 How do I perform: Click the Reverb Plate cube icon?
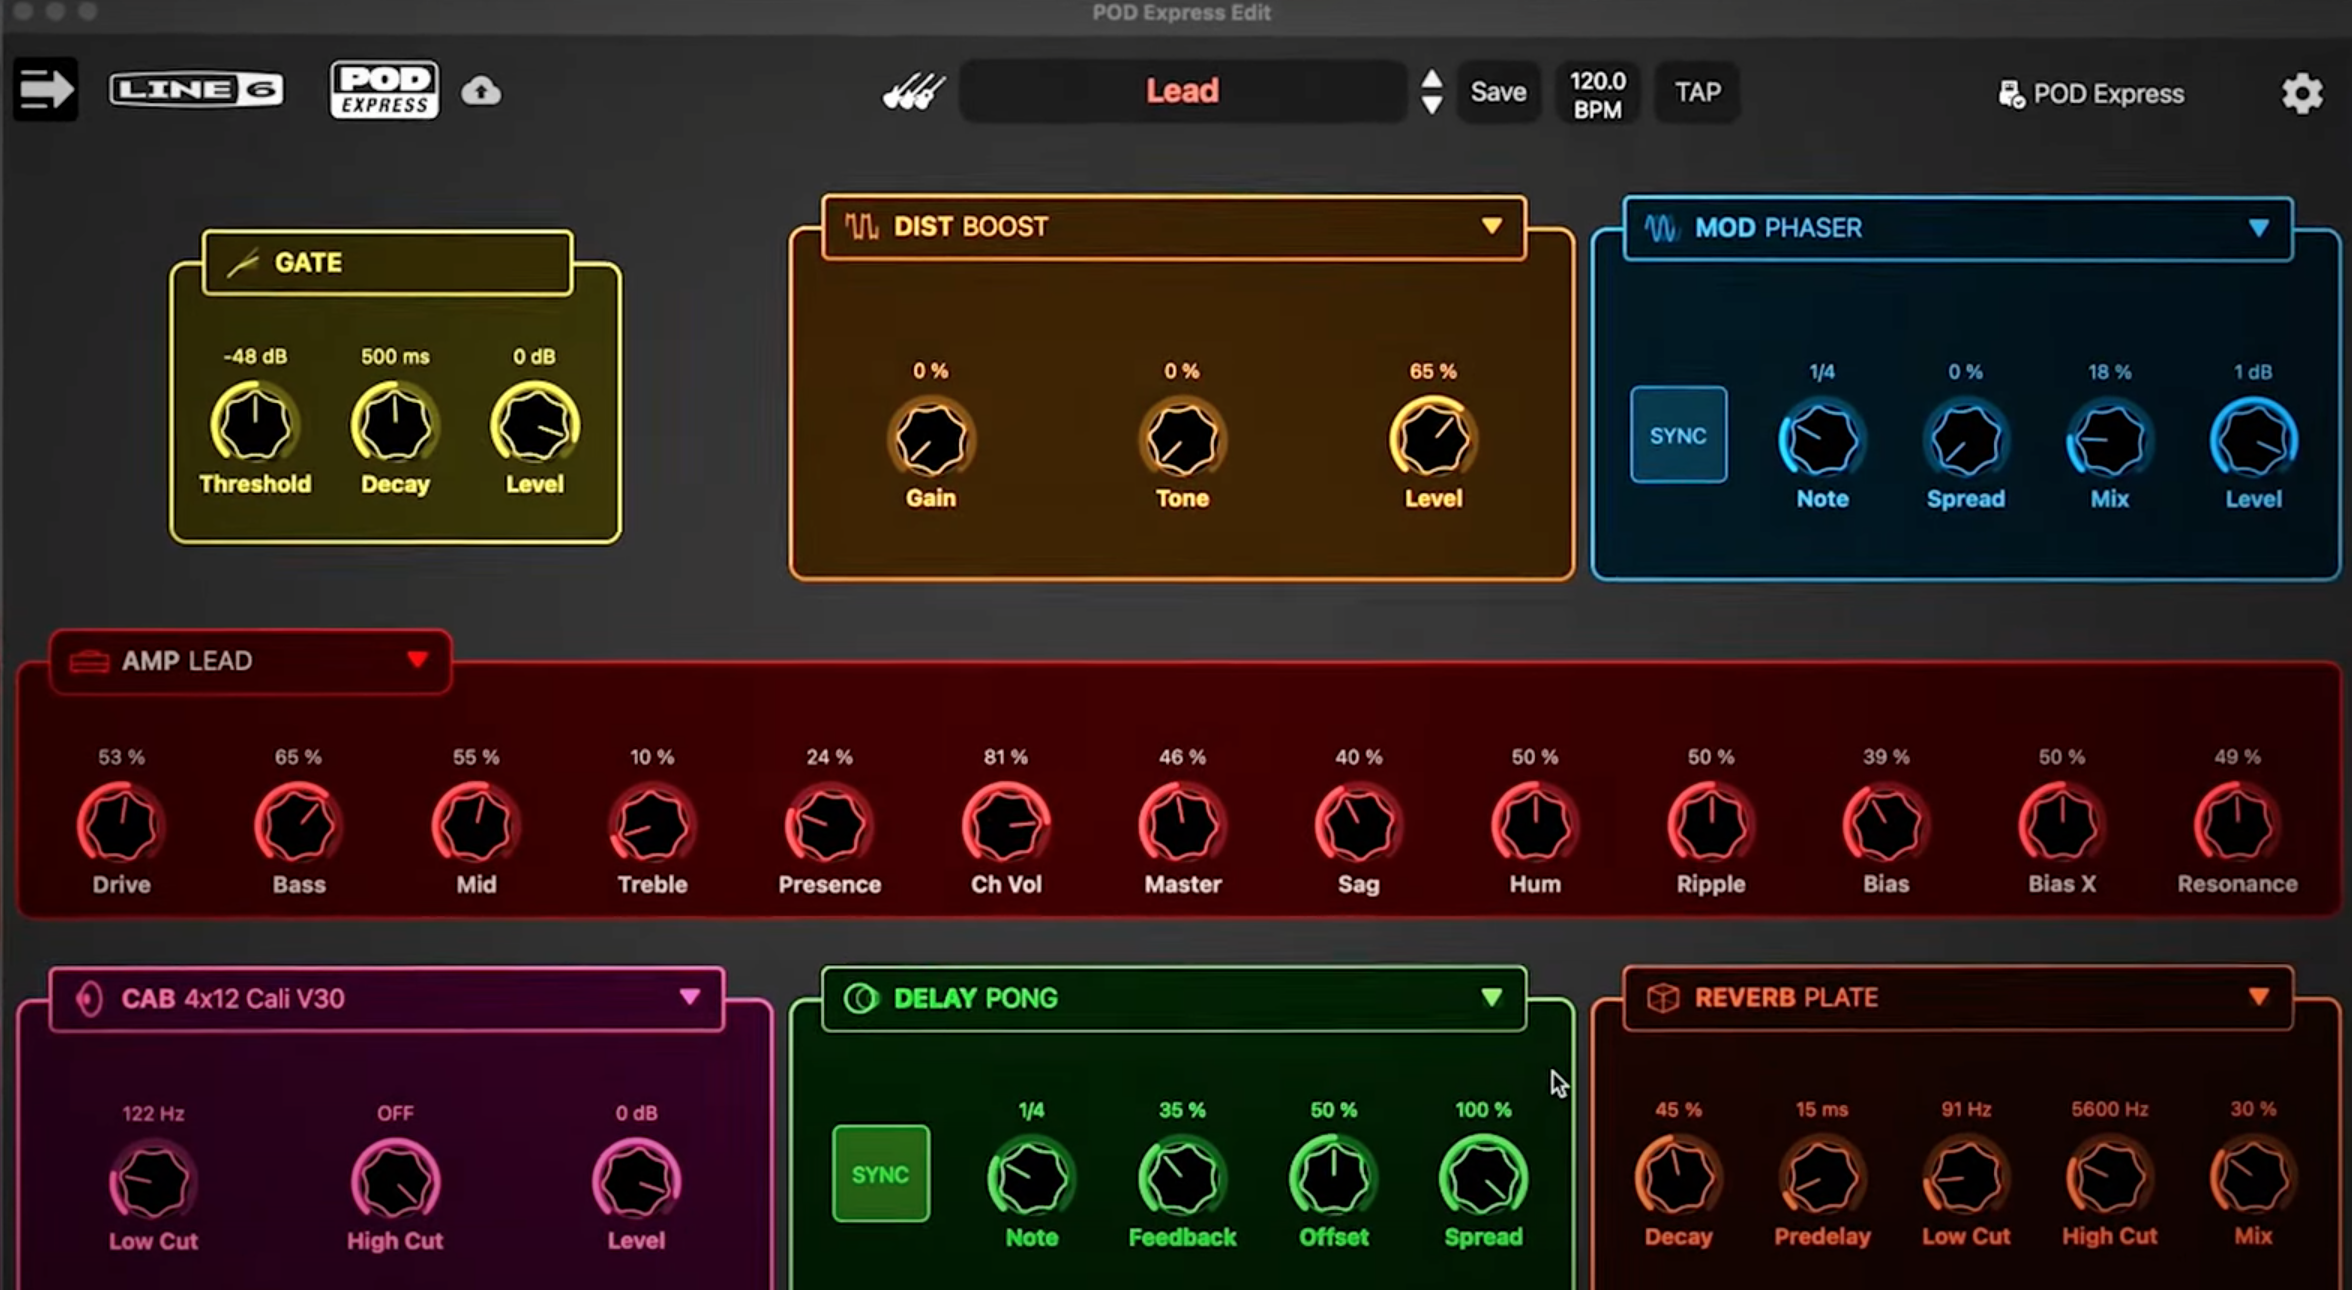click(x=1662, y=998)
